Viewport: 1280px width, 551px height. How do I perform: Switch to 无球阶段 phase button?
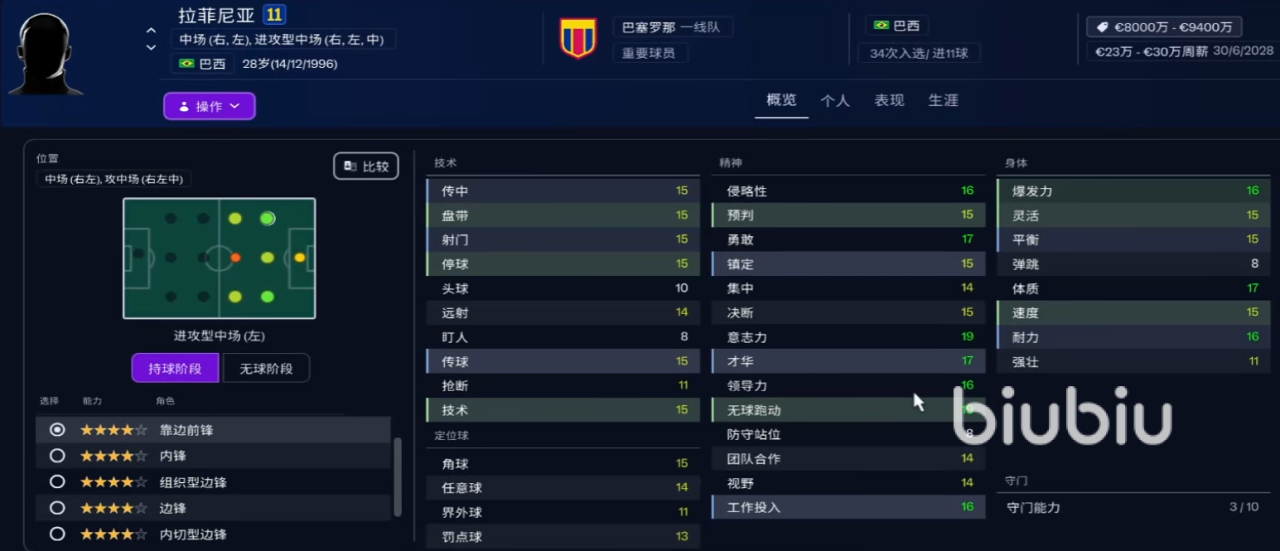coord(266,368)
